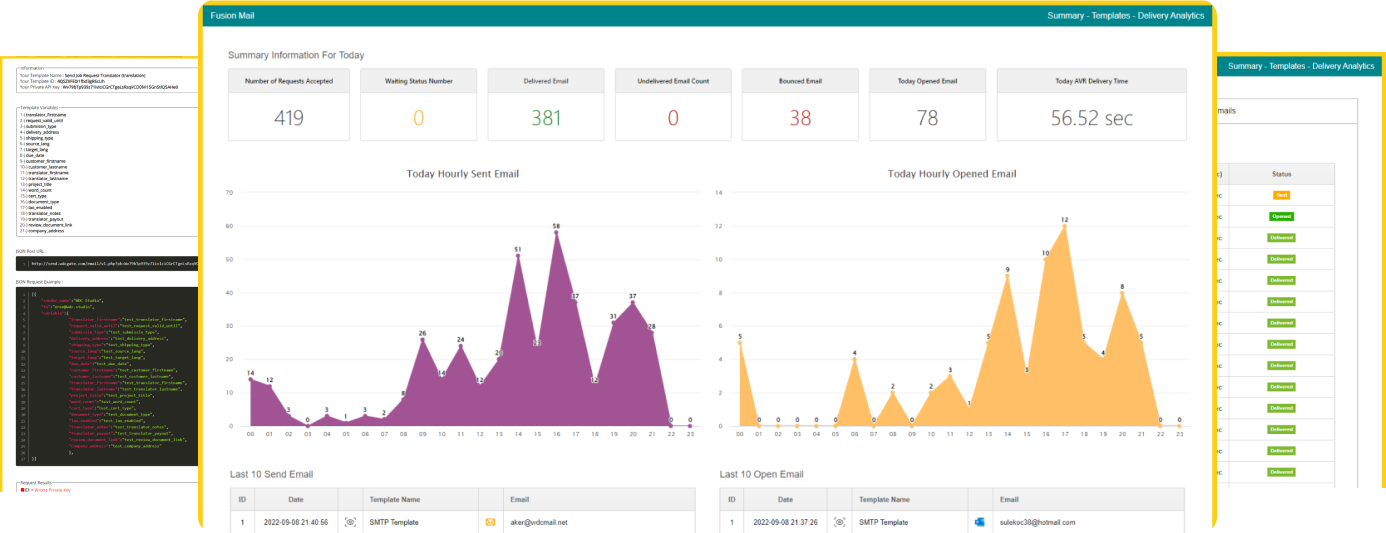Click aker@wdcmail.net in Last 10 Send Email
1386x533 pixels.
(x=540, y=522)
